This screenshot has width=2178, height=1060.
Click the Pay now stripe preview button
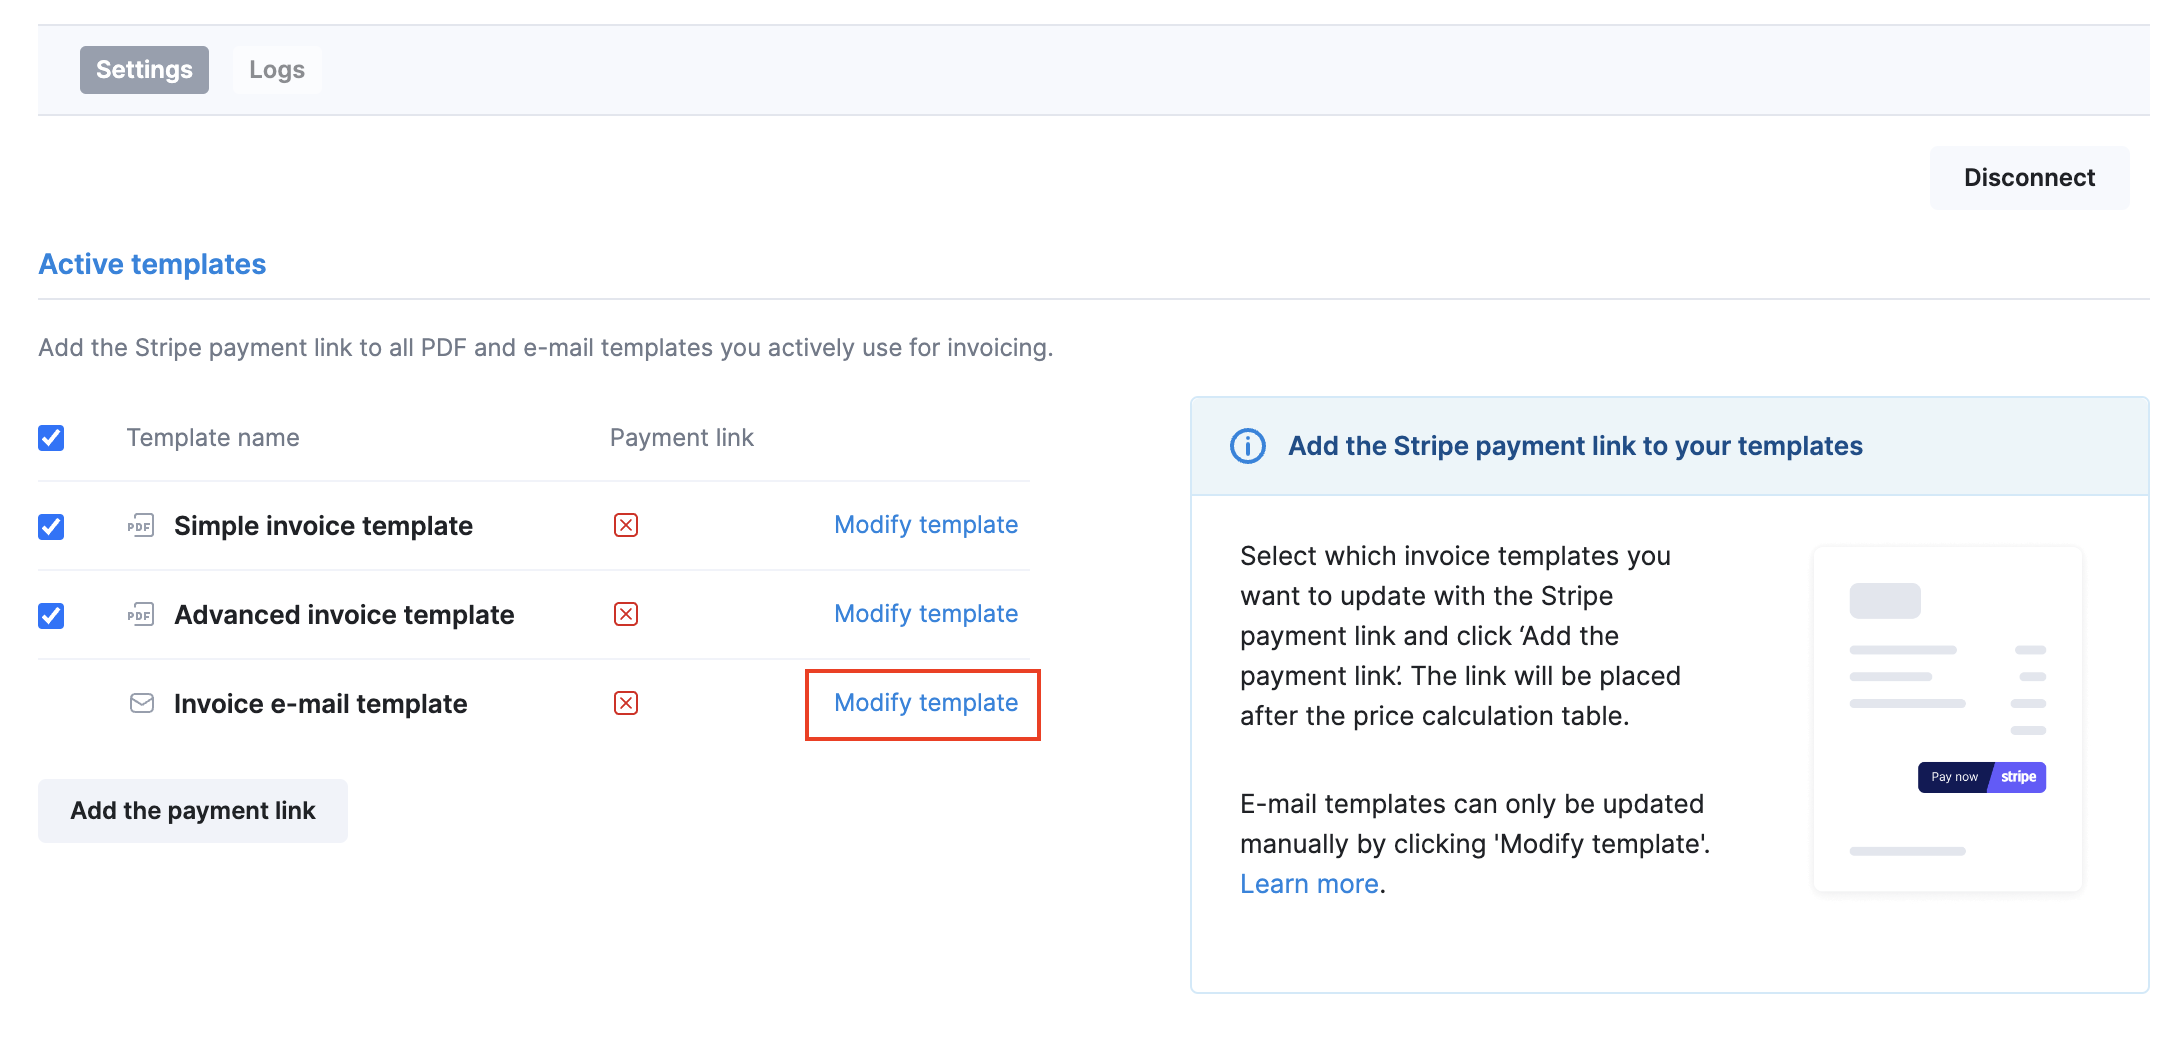pyautogui.click(x=1982, y=777)
